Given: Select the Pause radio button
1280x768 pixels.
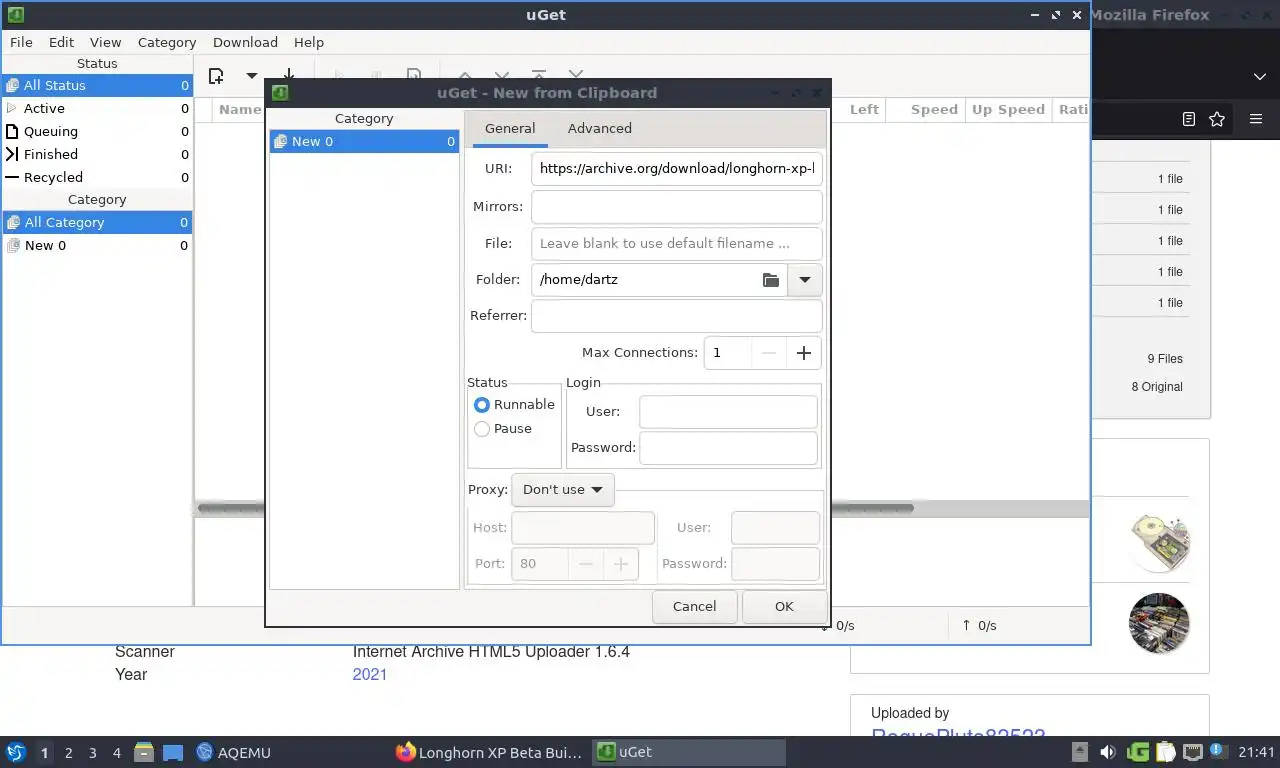Looking at the screenshot, I should 482,429.
